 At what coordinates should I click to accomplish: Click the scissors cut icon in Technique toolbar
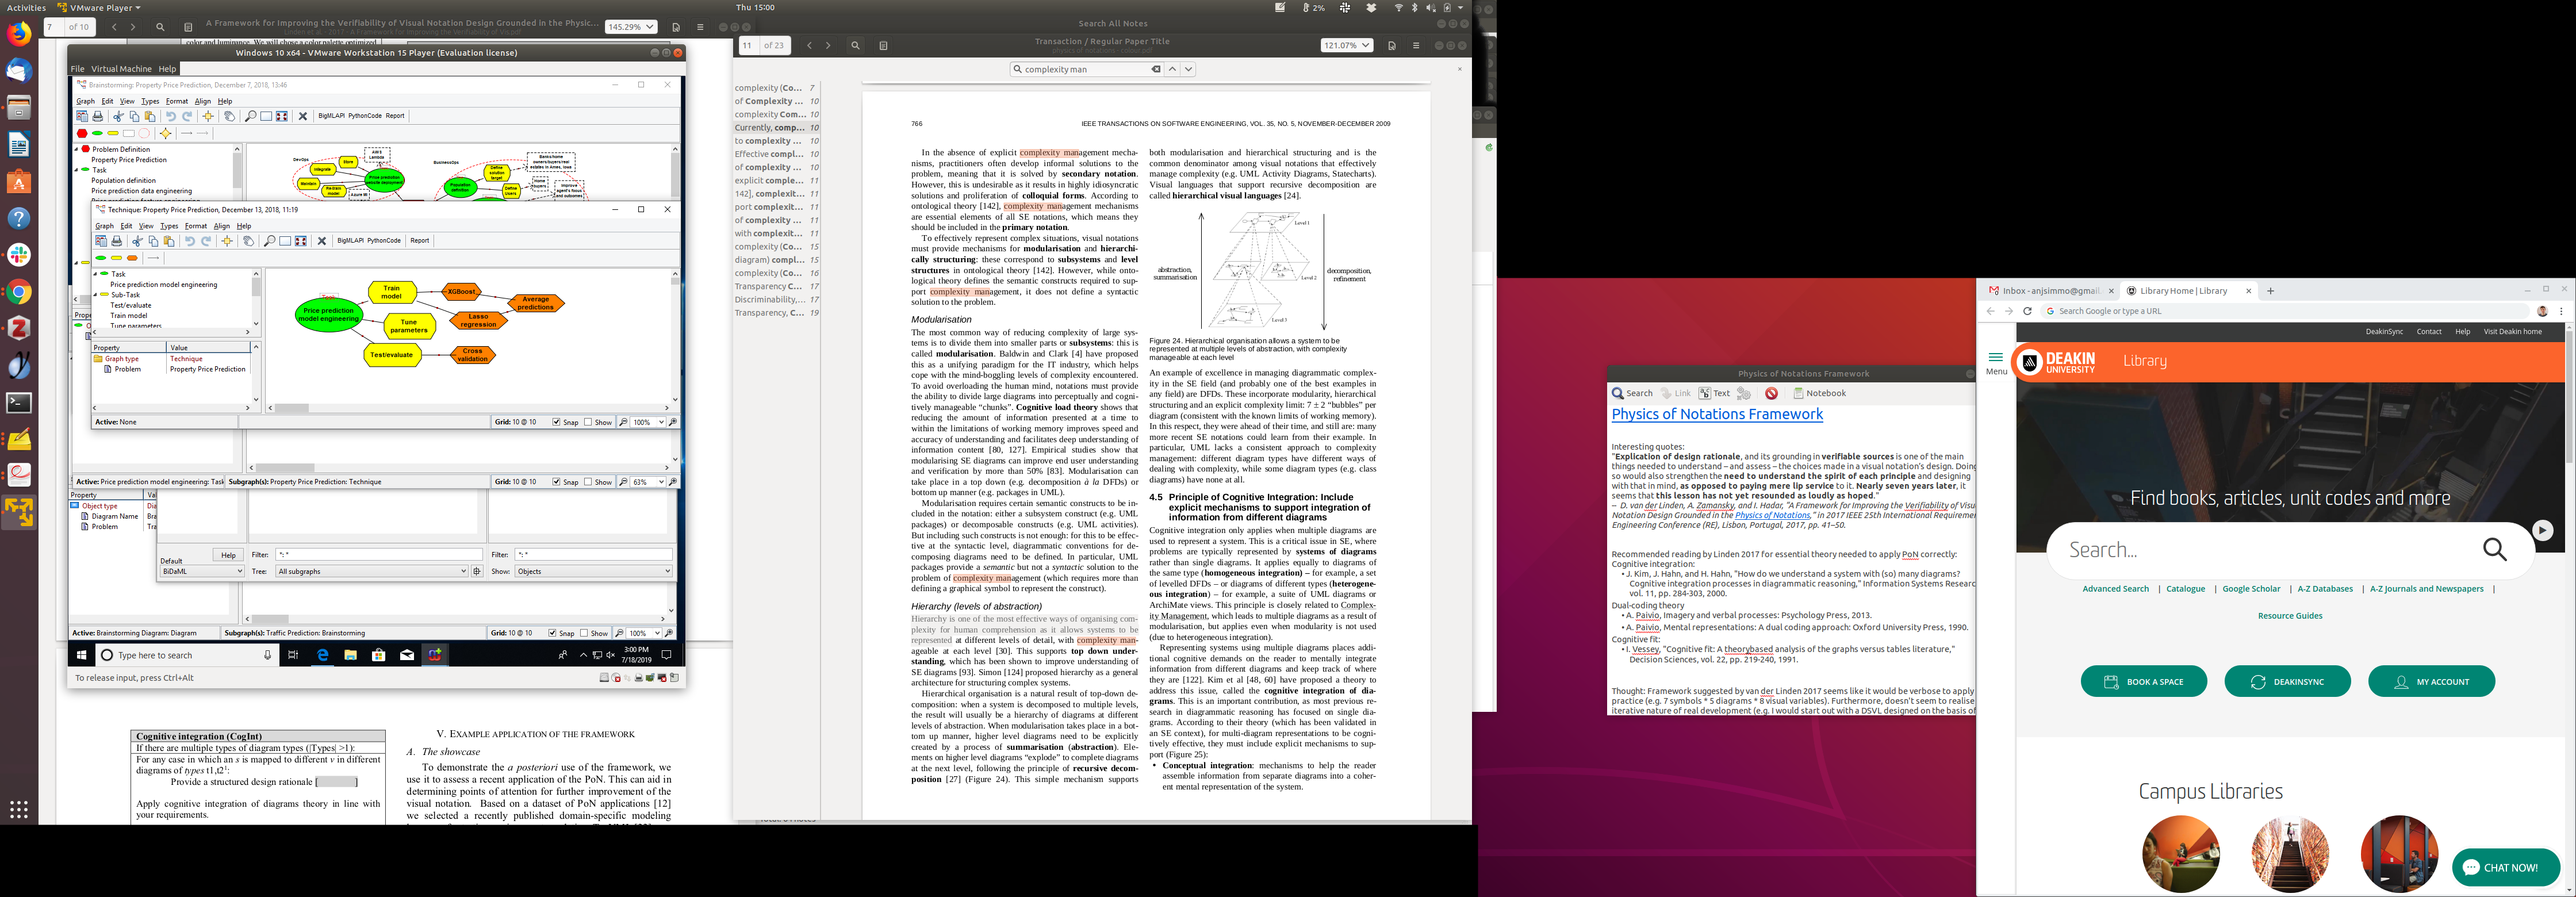(x=137, y=241)
